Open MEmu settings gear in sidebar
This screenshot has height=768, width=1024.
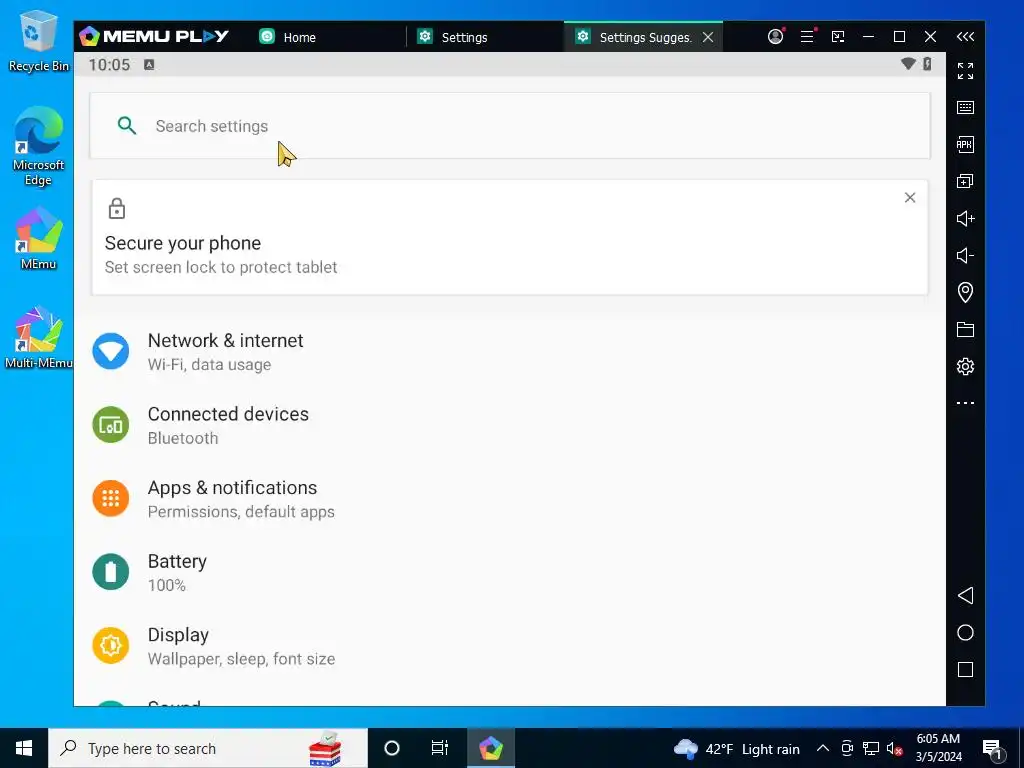pos(965,366)
